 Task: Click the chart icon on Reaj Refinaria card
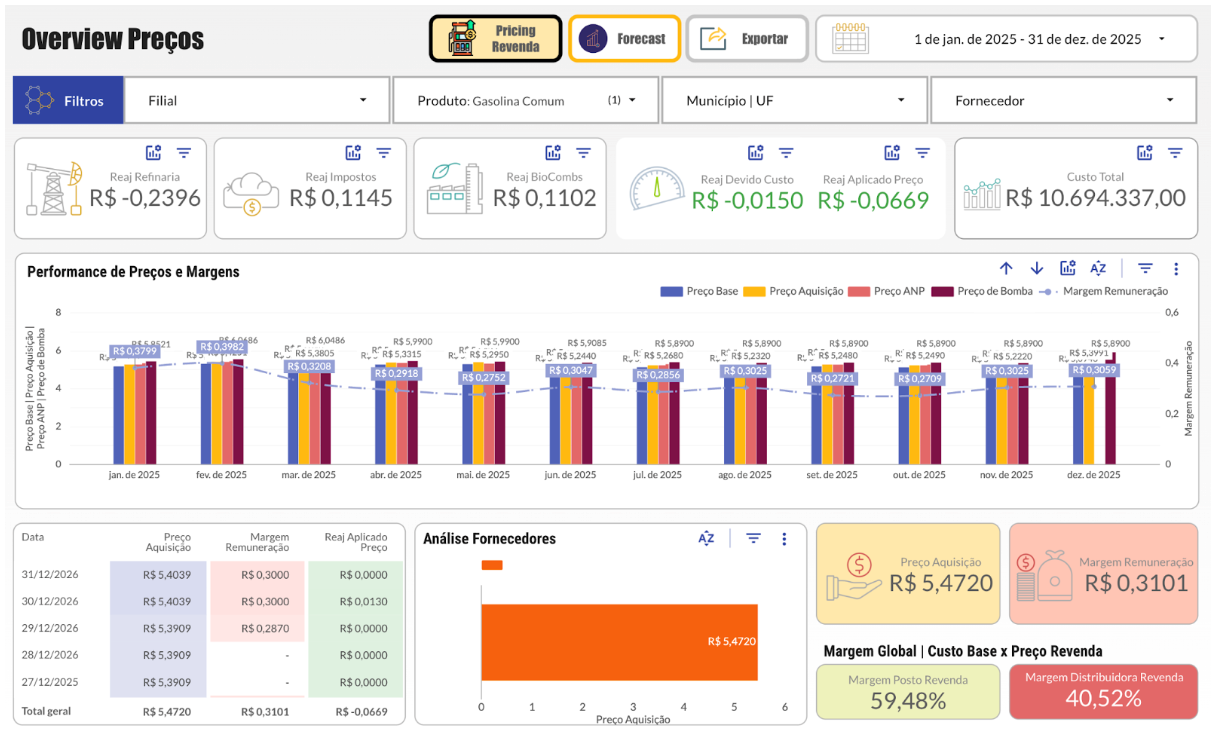pyautogui.click(x=153, y=153)
